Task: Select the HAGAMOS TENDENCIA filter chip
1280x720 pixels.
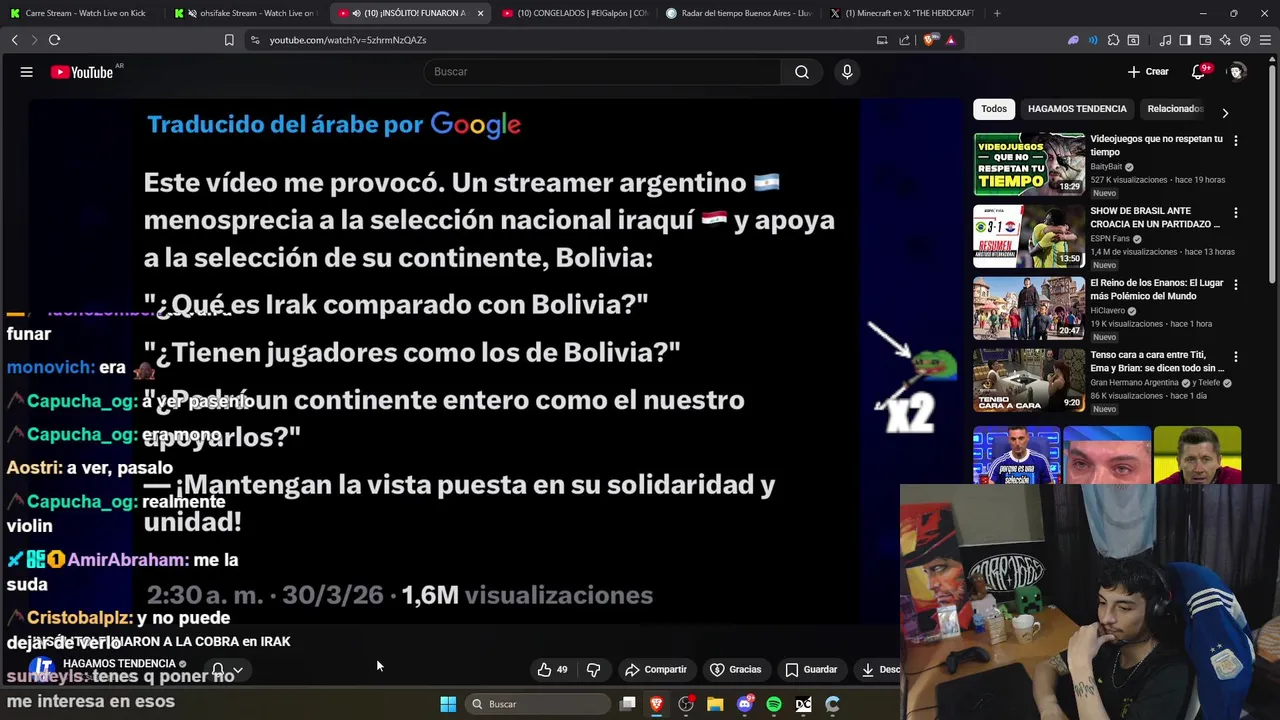Action: 1077,109
